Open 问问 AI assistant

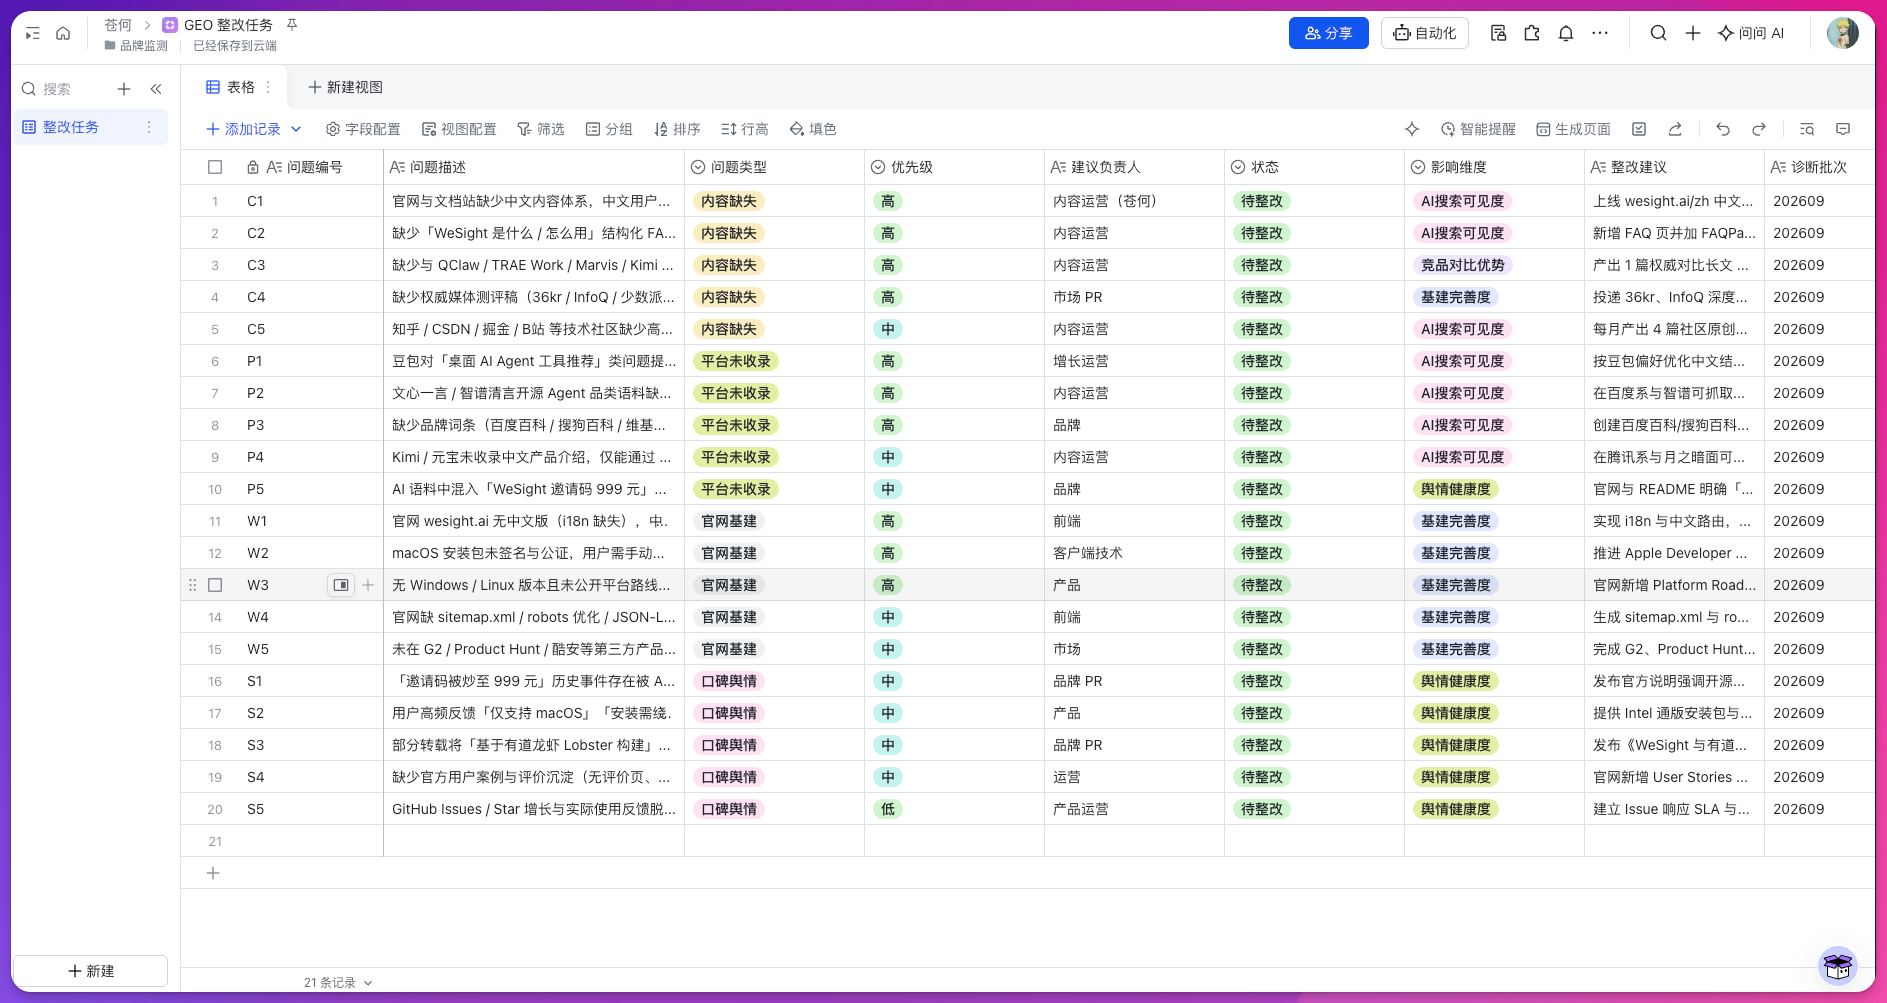(x=1751, y=33)
